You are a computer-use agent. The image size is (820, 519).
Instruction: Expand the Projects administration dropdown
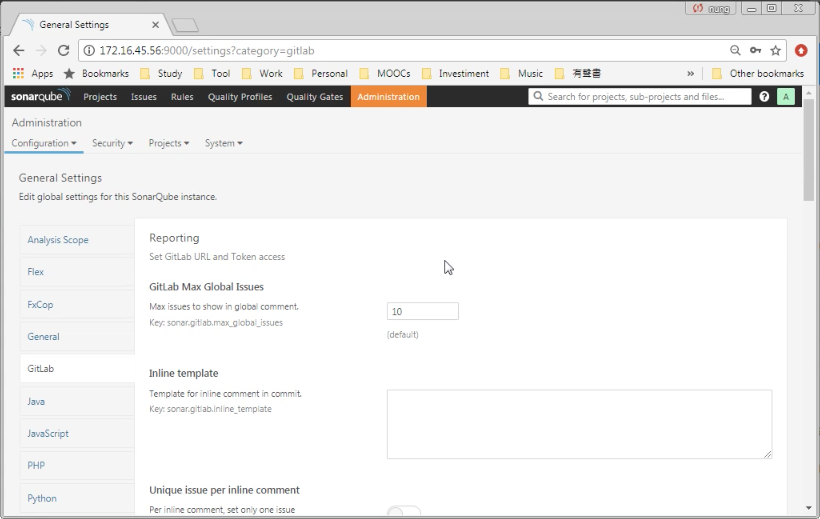169,143
